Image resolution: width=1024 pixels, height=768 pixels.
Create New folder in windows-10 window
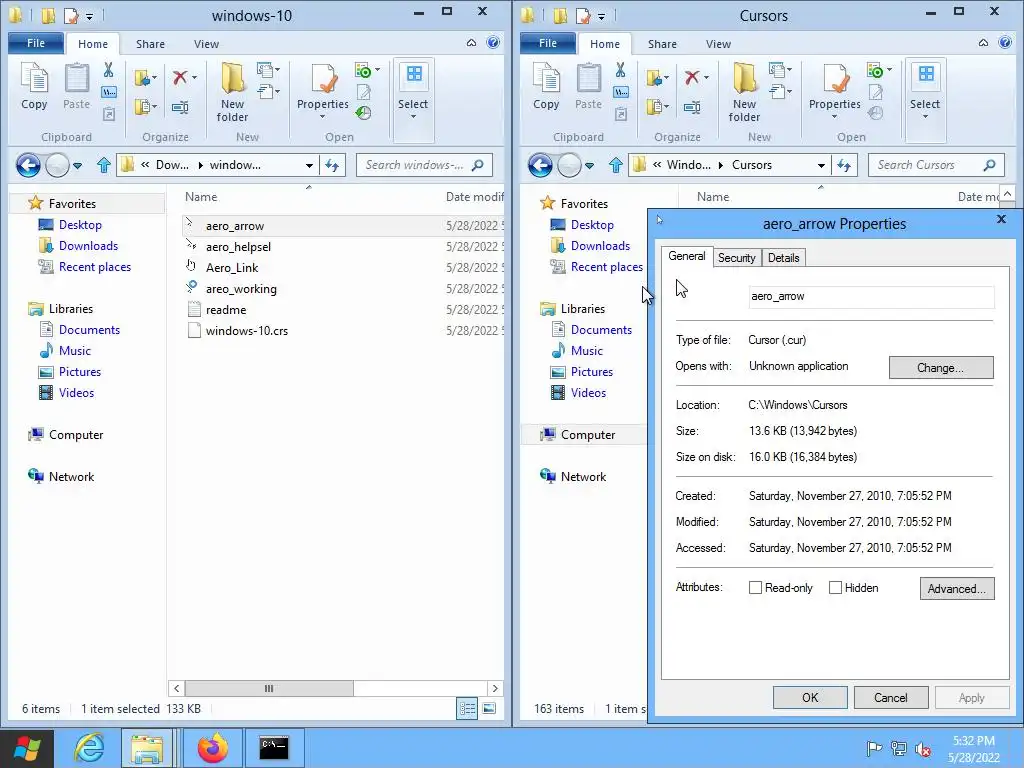pyautogui.click(x=232, y=91)
